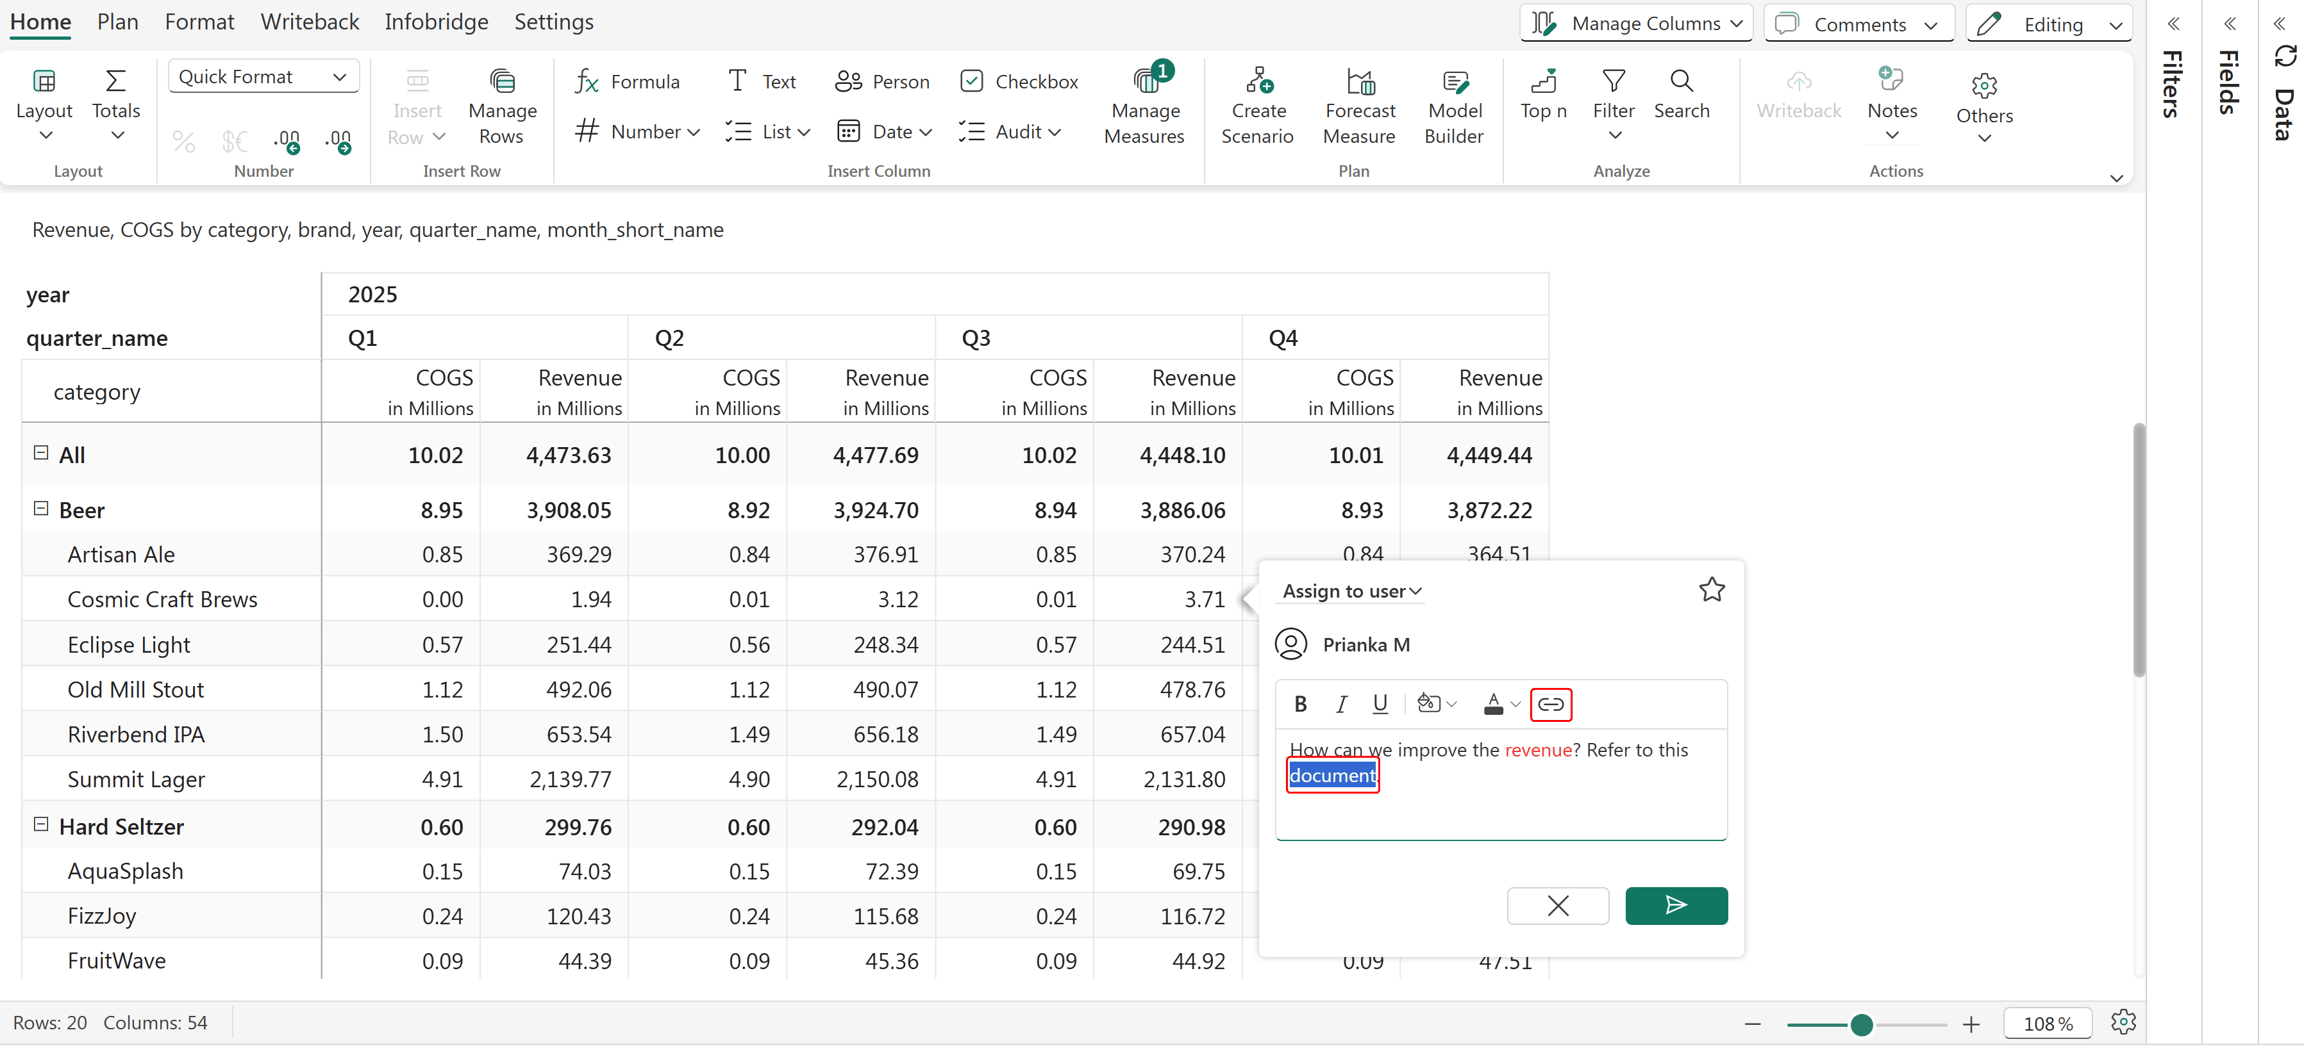Open the Search tool in Analyze group

tap(1681, 95)
